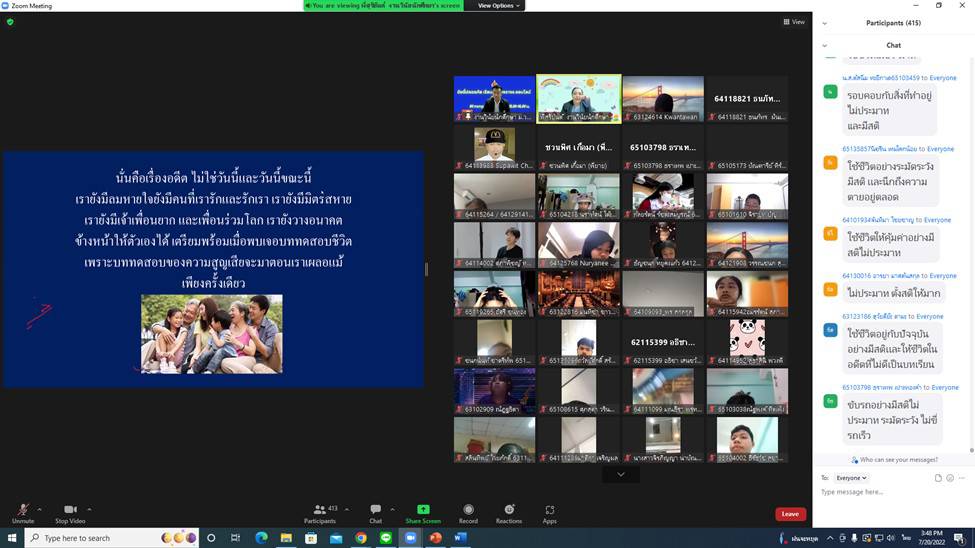Viewport: 975px width, 548px height.
Task: Switch to Zoom taskbar icon
Action: [x=410, y=538]
